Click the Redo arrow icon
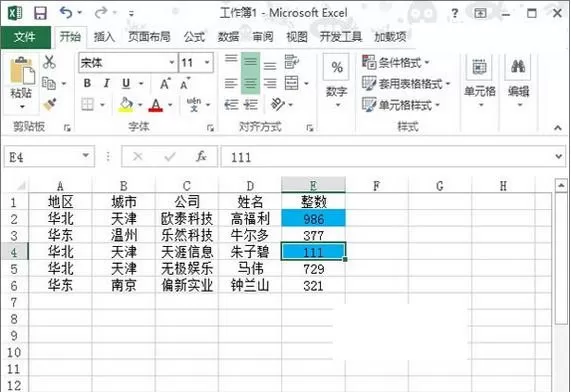The width and height of the screenshot is (571, 392). (x=100, y=13)
